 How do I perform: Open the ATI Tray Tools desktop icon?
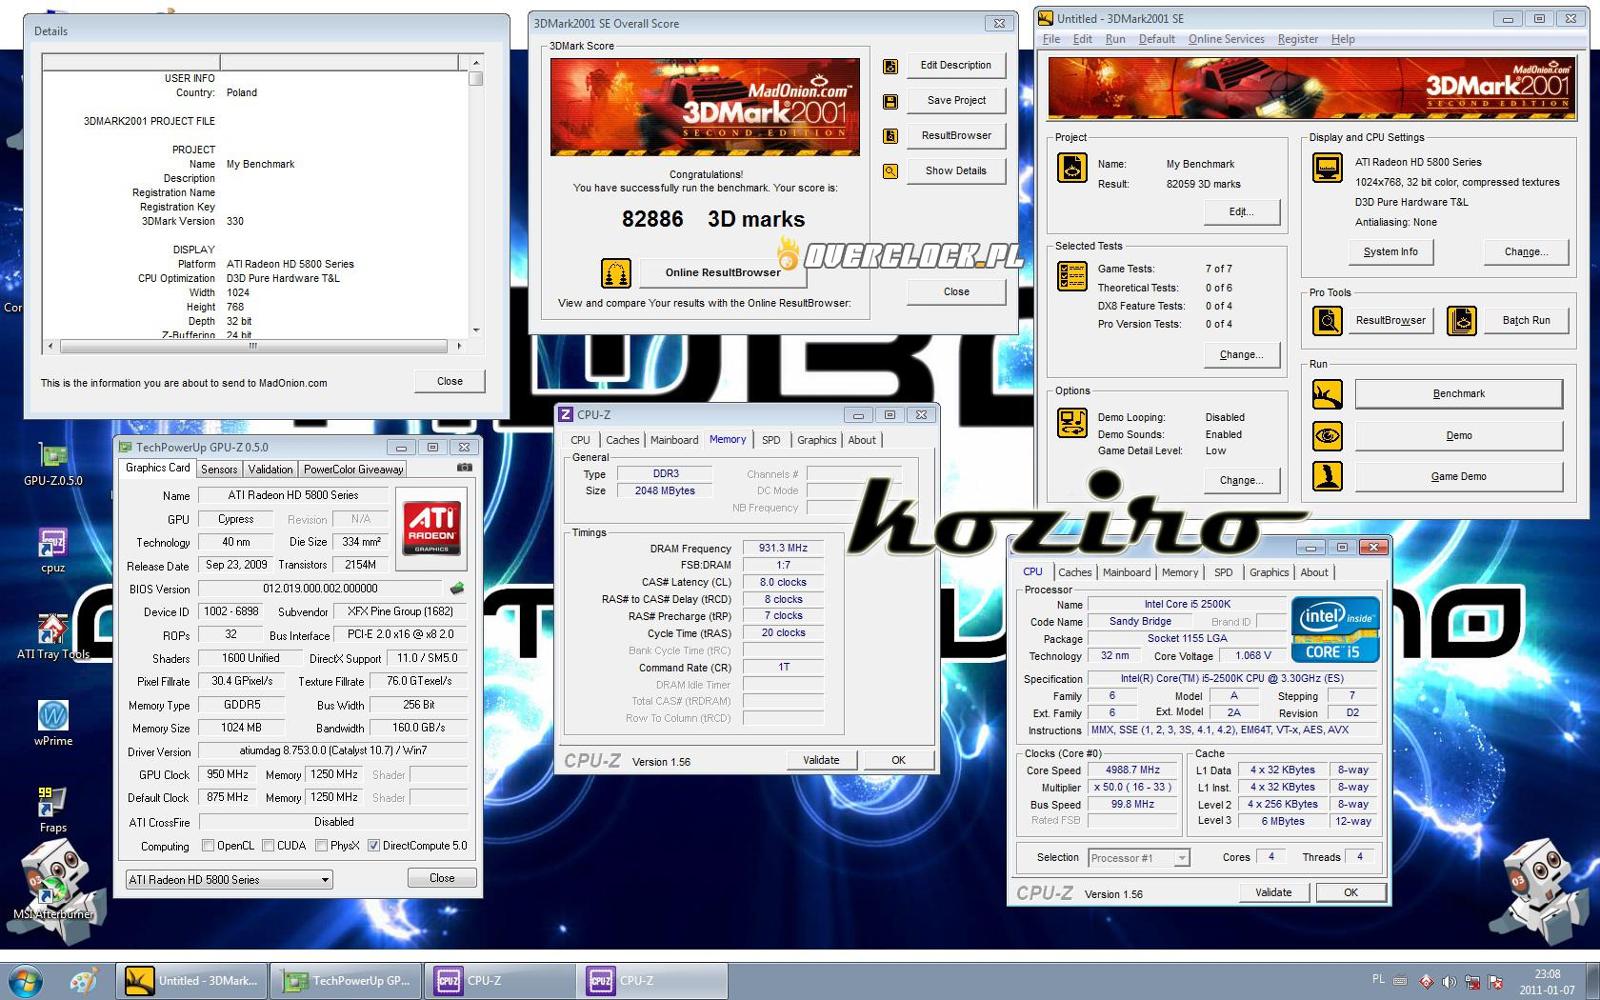(x=53, y=638)
